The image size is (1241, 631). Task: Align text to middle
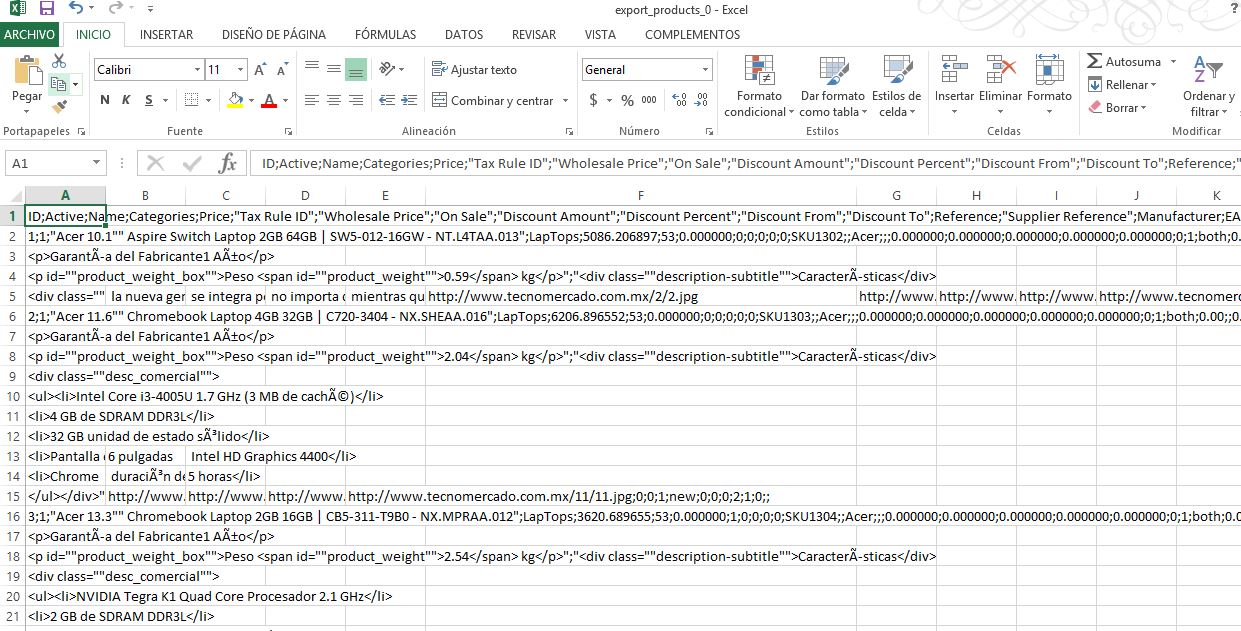pyautogui.click(x=333, y=70)
